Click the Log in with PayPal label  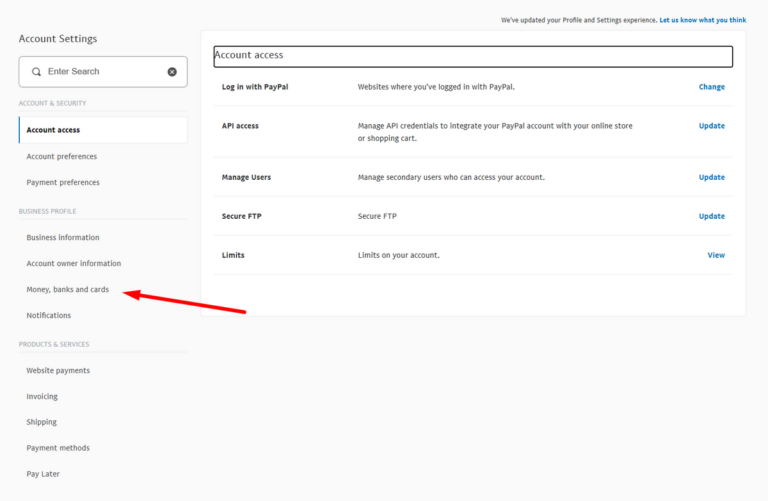[255, 87]
